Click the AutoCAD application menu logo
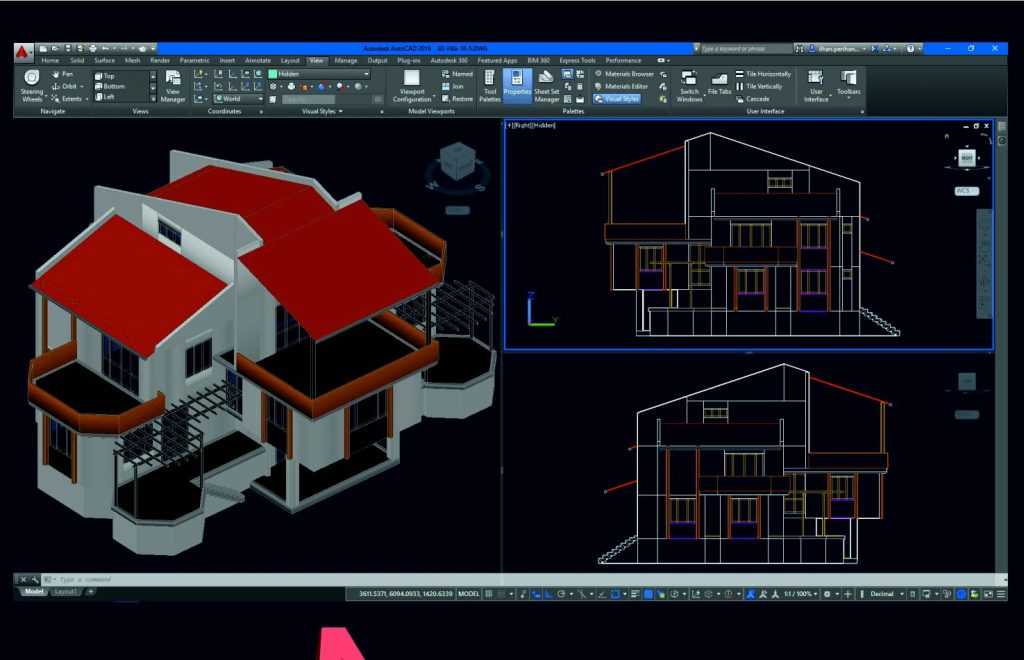1024x660 pixels. coord(22,49)
